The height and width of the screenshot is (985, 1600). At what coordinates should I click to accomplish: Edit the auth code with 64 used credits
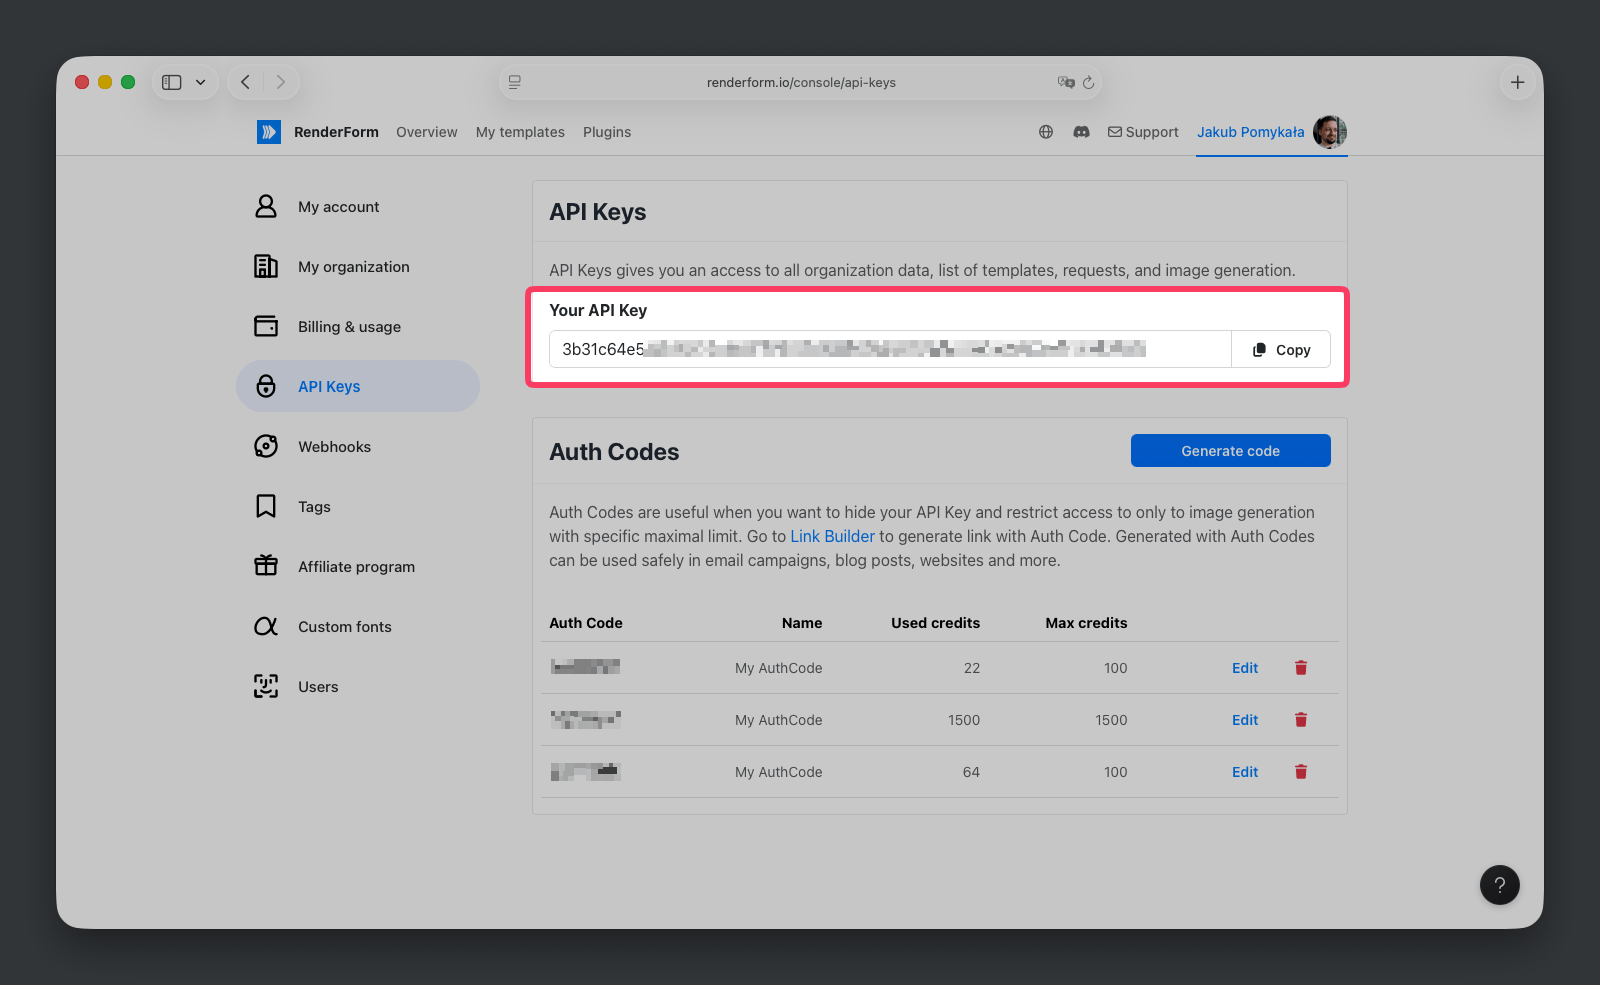pos(1245,772)
